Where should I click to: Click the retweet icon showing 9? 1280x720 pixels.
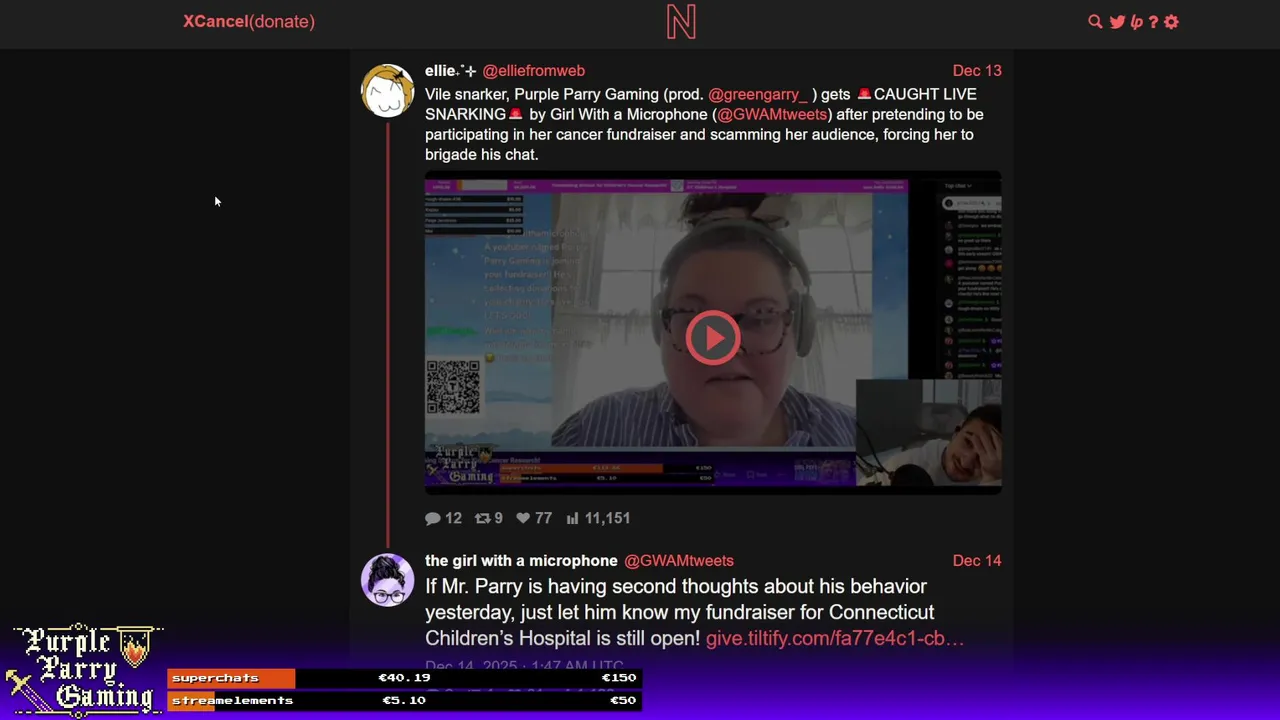coord(482,518)
